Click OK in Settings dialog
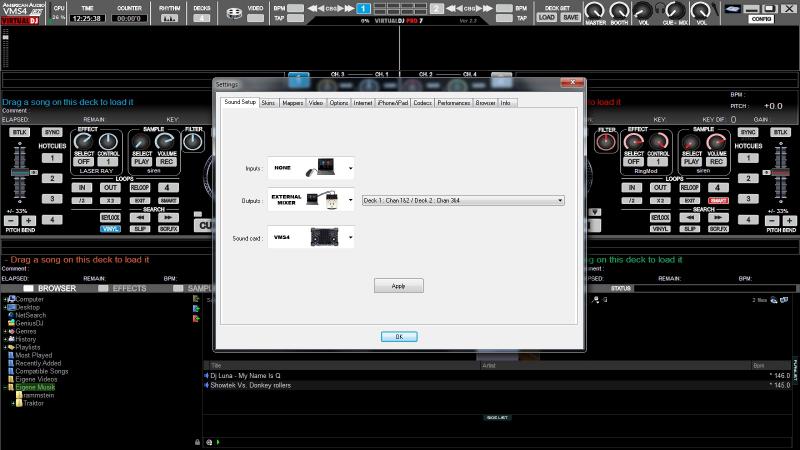 399,337
